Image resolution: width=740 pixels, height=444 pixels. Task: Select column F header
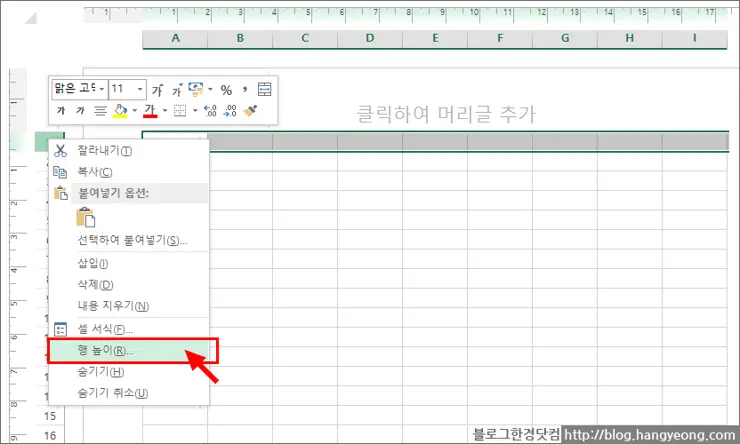pyautogui.click(x=500, y=39)
